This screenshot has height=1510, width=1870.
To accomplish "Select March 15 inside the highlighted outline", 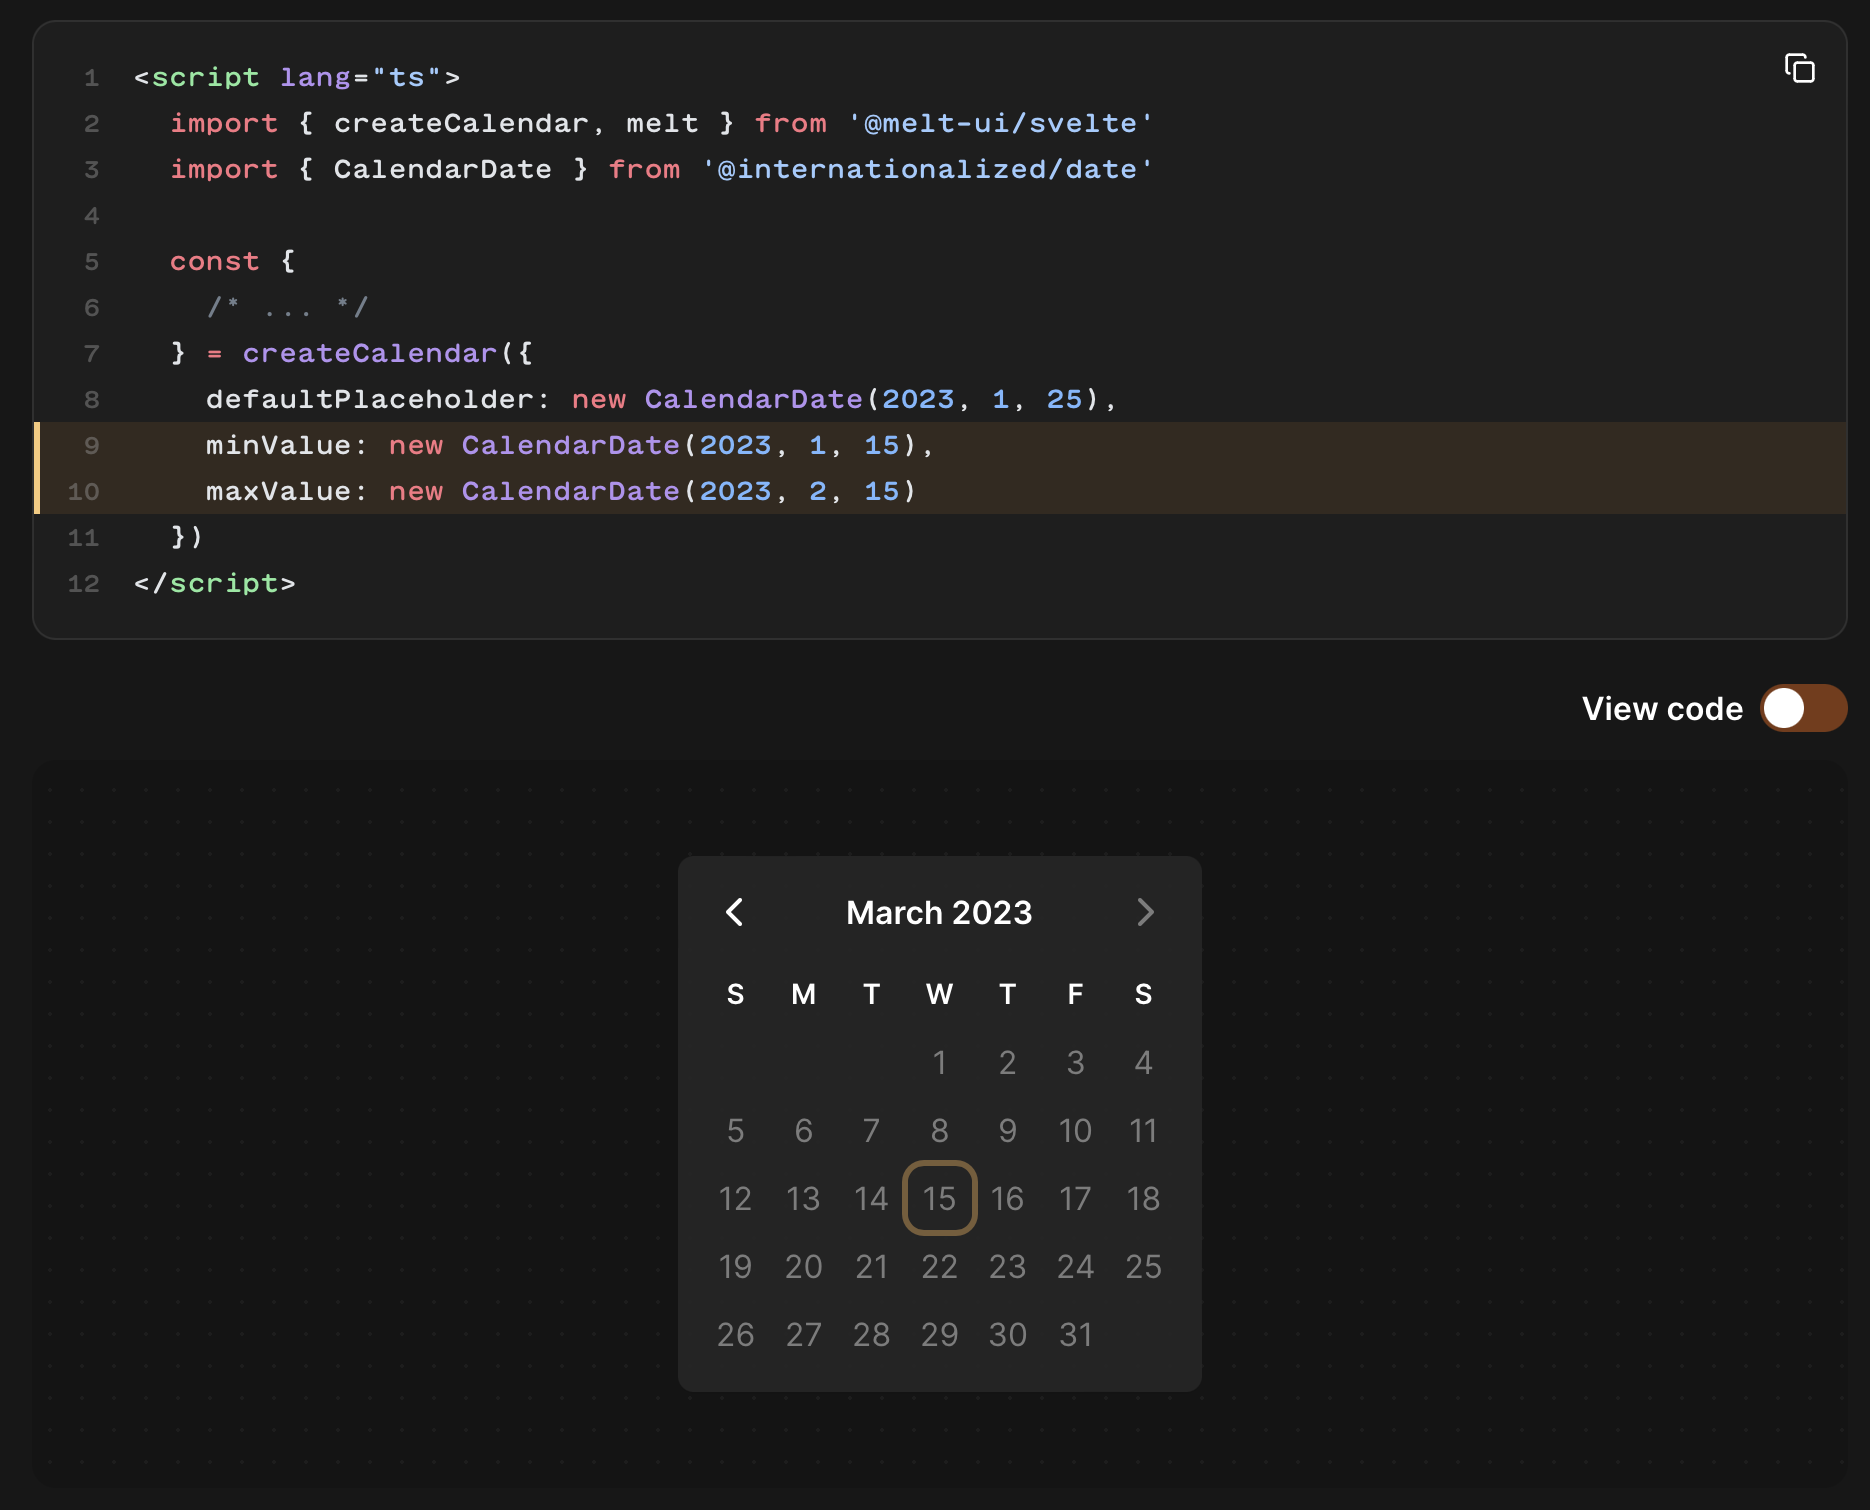I will click(x=939, y=1198).
